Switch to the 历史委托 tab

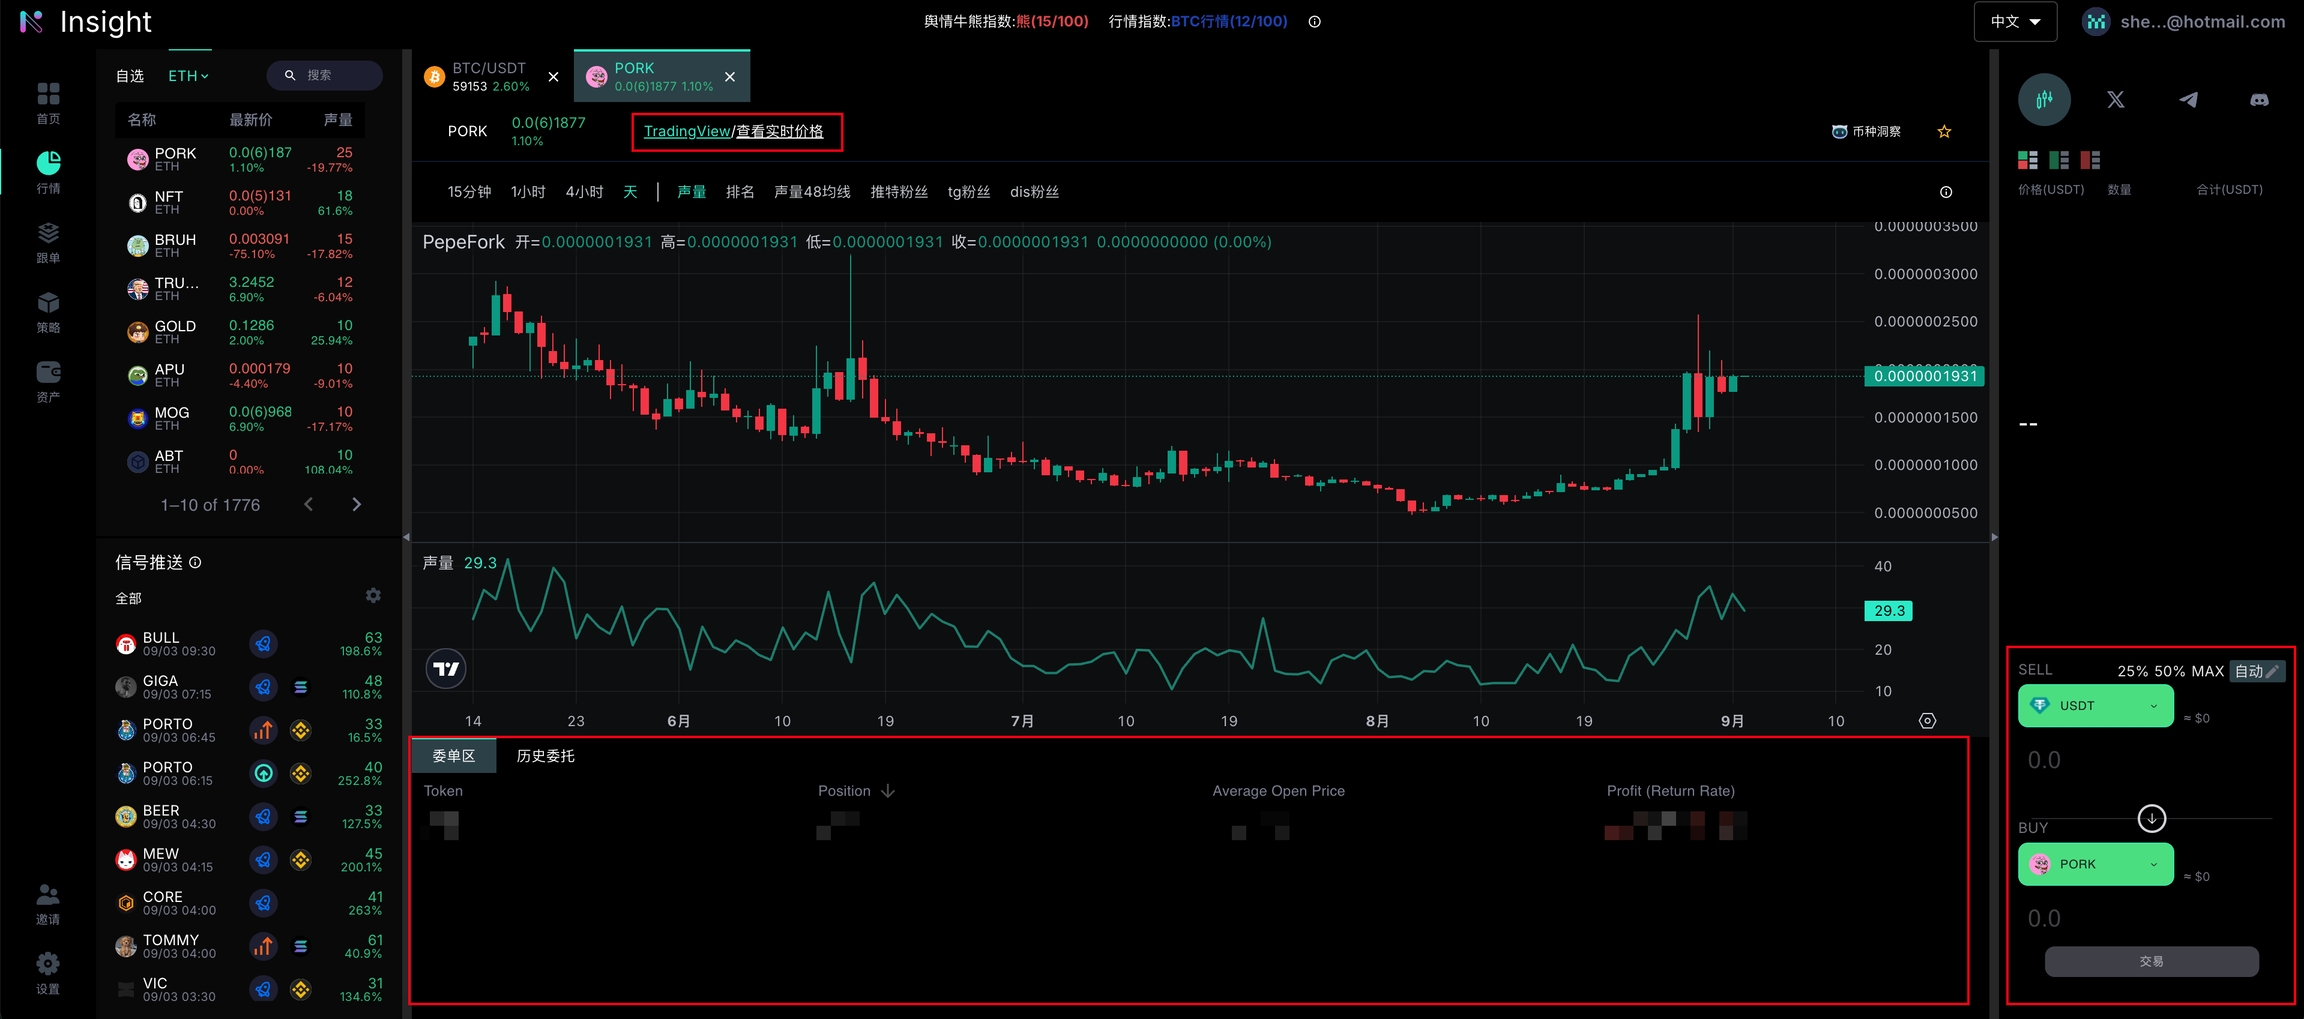[x=545, y=756]
